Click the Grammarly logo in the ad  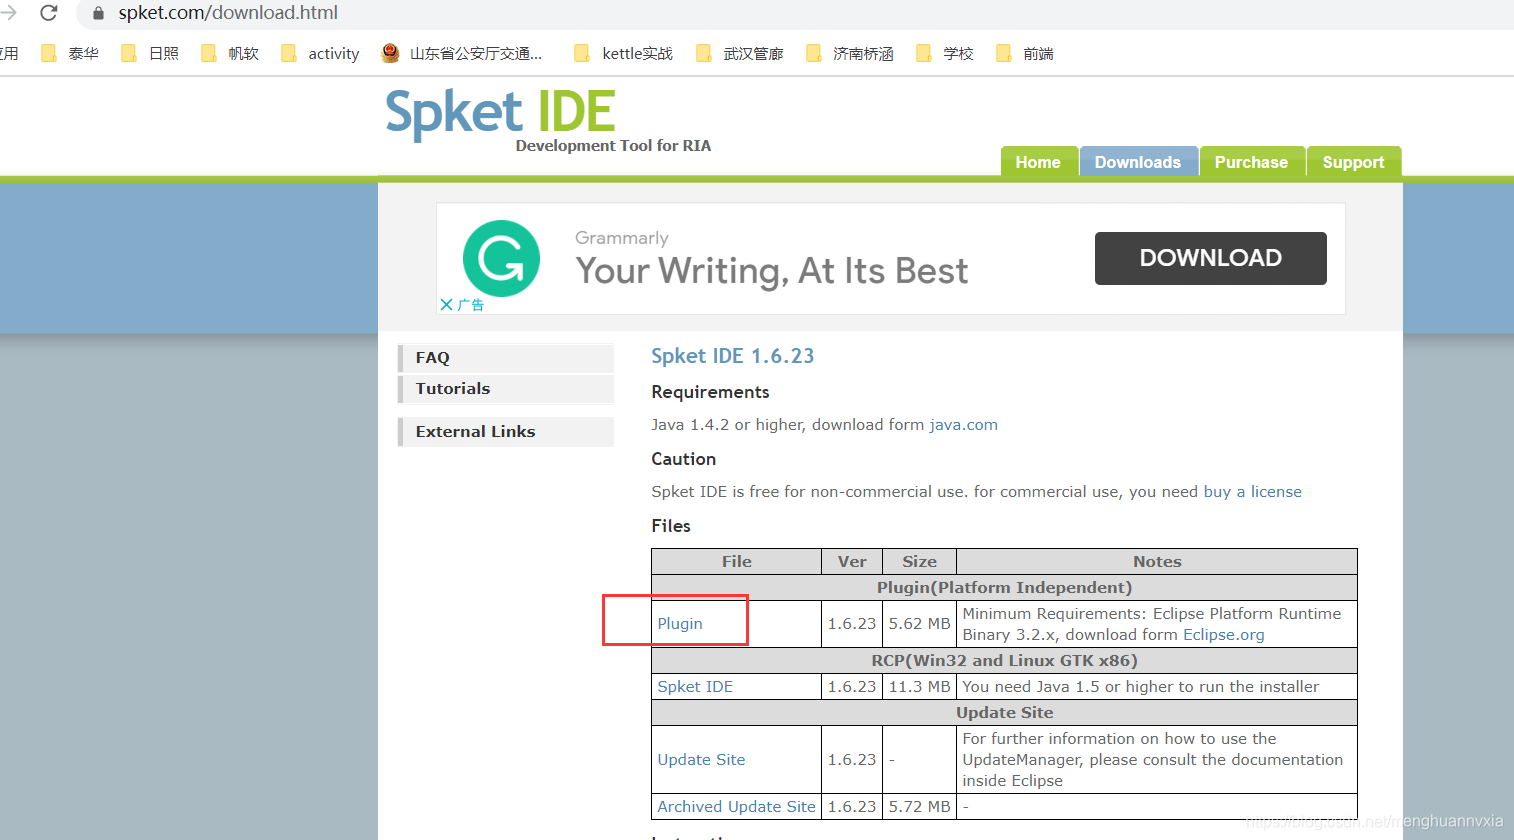(x=501, y=258)
